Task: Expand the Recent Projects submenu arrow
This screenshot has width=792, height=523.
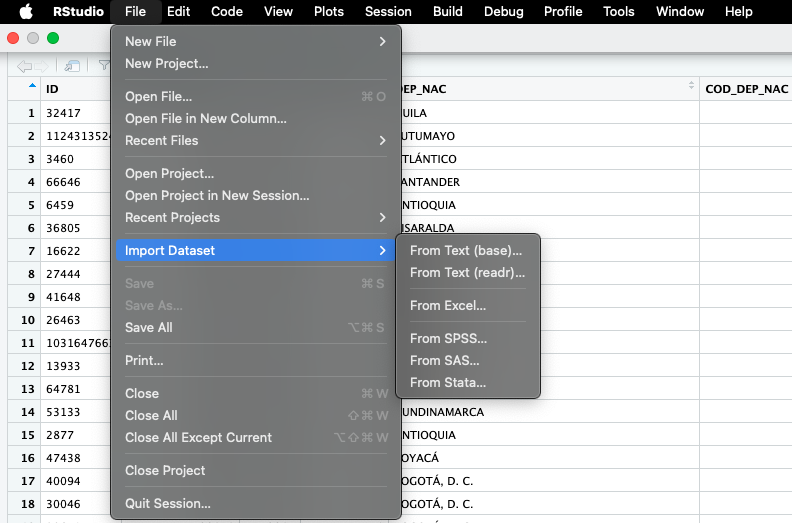Action: pyautogui.click(x=382, y=217)
